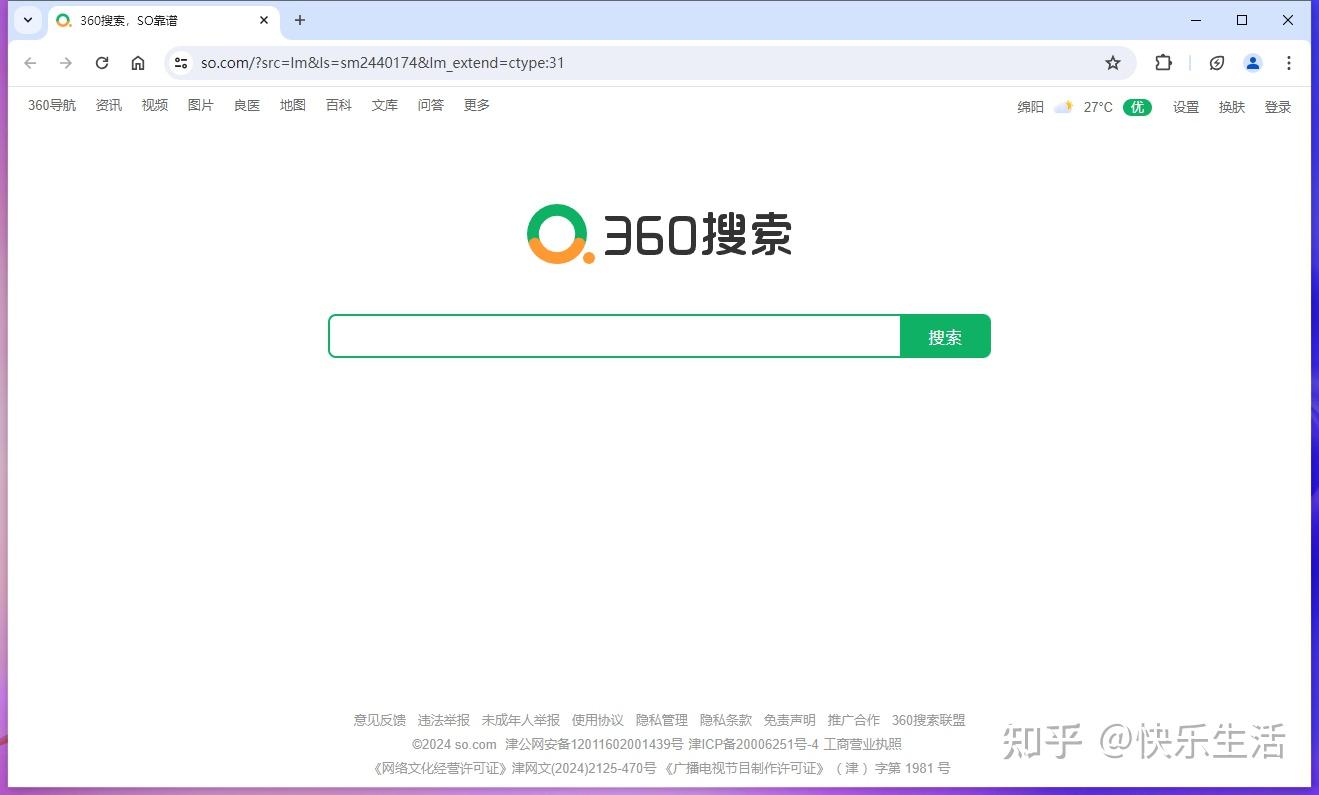The height and width of the screenshot is (795, 1319).
Task: Open 意见反馈 footer link
Action: 380,720
